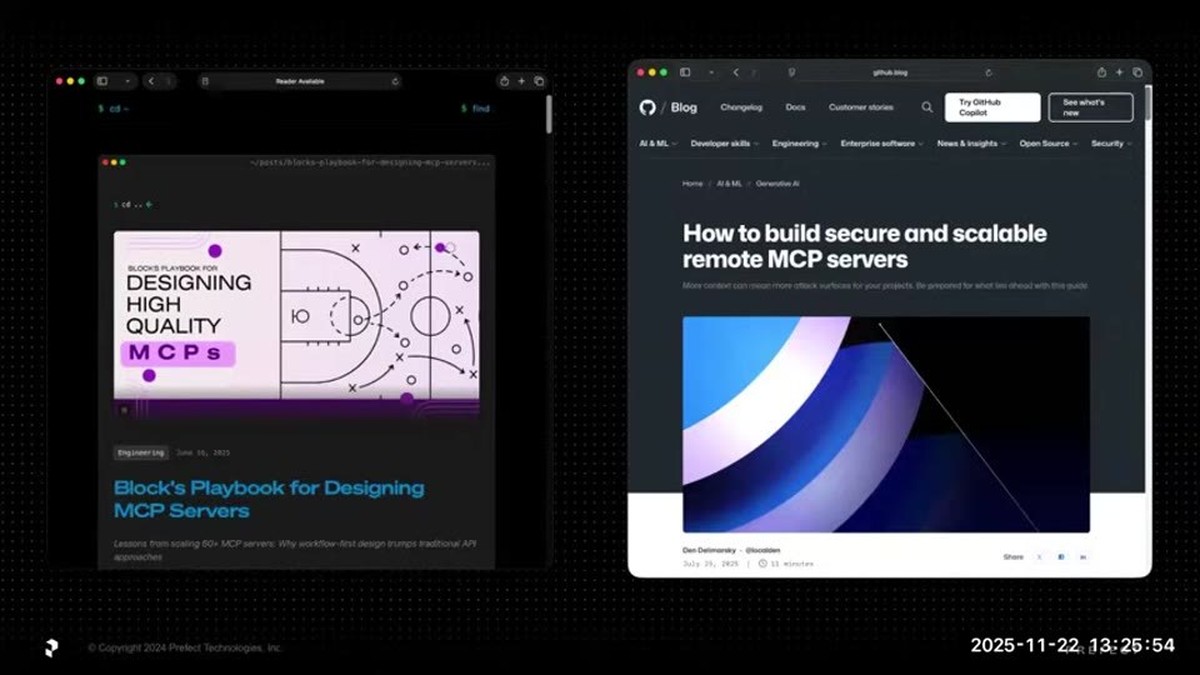This screenshot has height=675, width=1200.
Task: Show tab overview in github.blog window
Action: 1136,72
